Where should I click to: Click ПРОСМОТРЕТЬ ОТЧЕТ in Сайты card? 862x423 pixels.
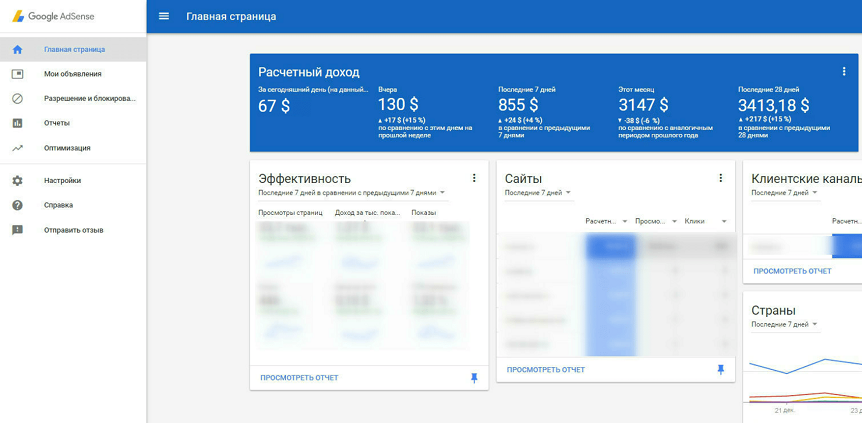[545, 370]
